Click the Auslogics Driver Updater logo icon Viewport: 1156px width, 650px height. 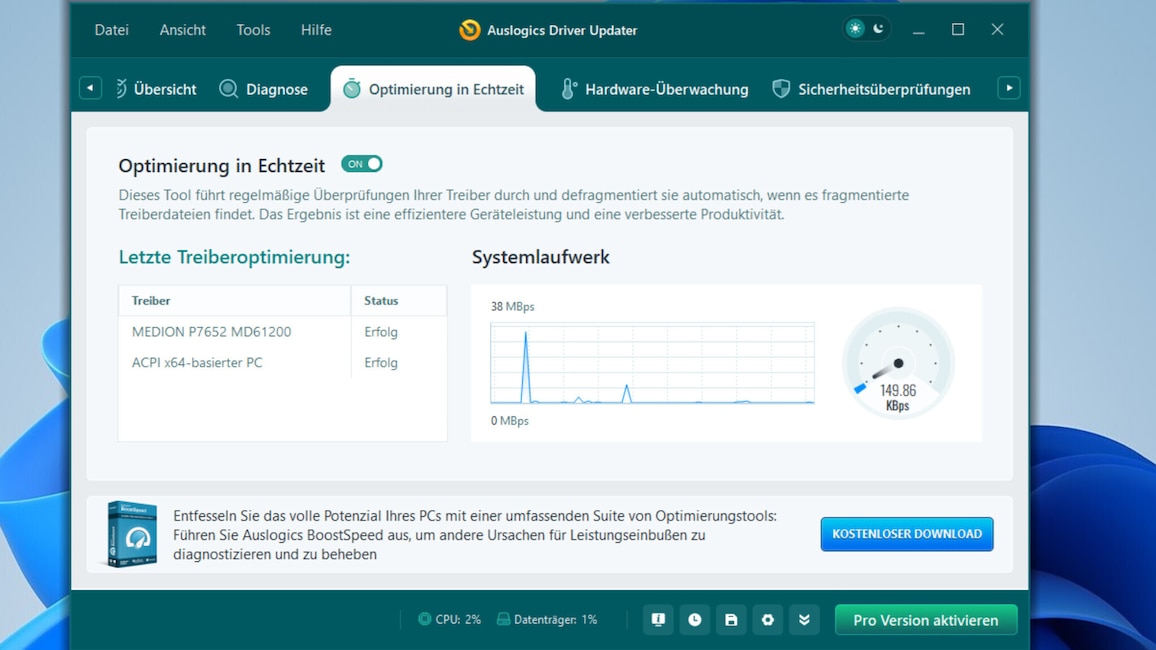pos(470,30)
